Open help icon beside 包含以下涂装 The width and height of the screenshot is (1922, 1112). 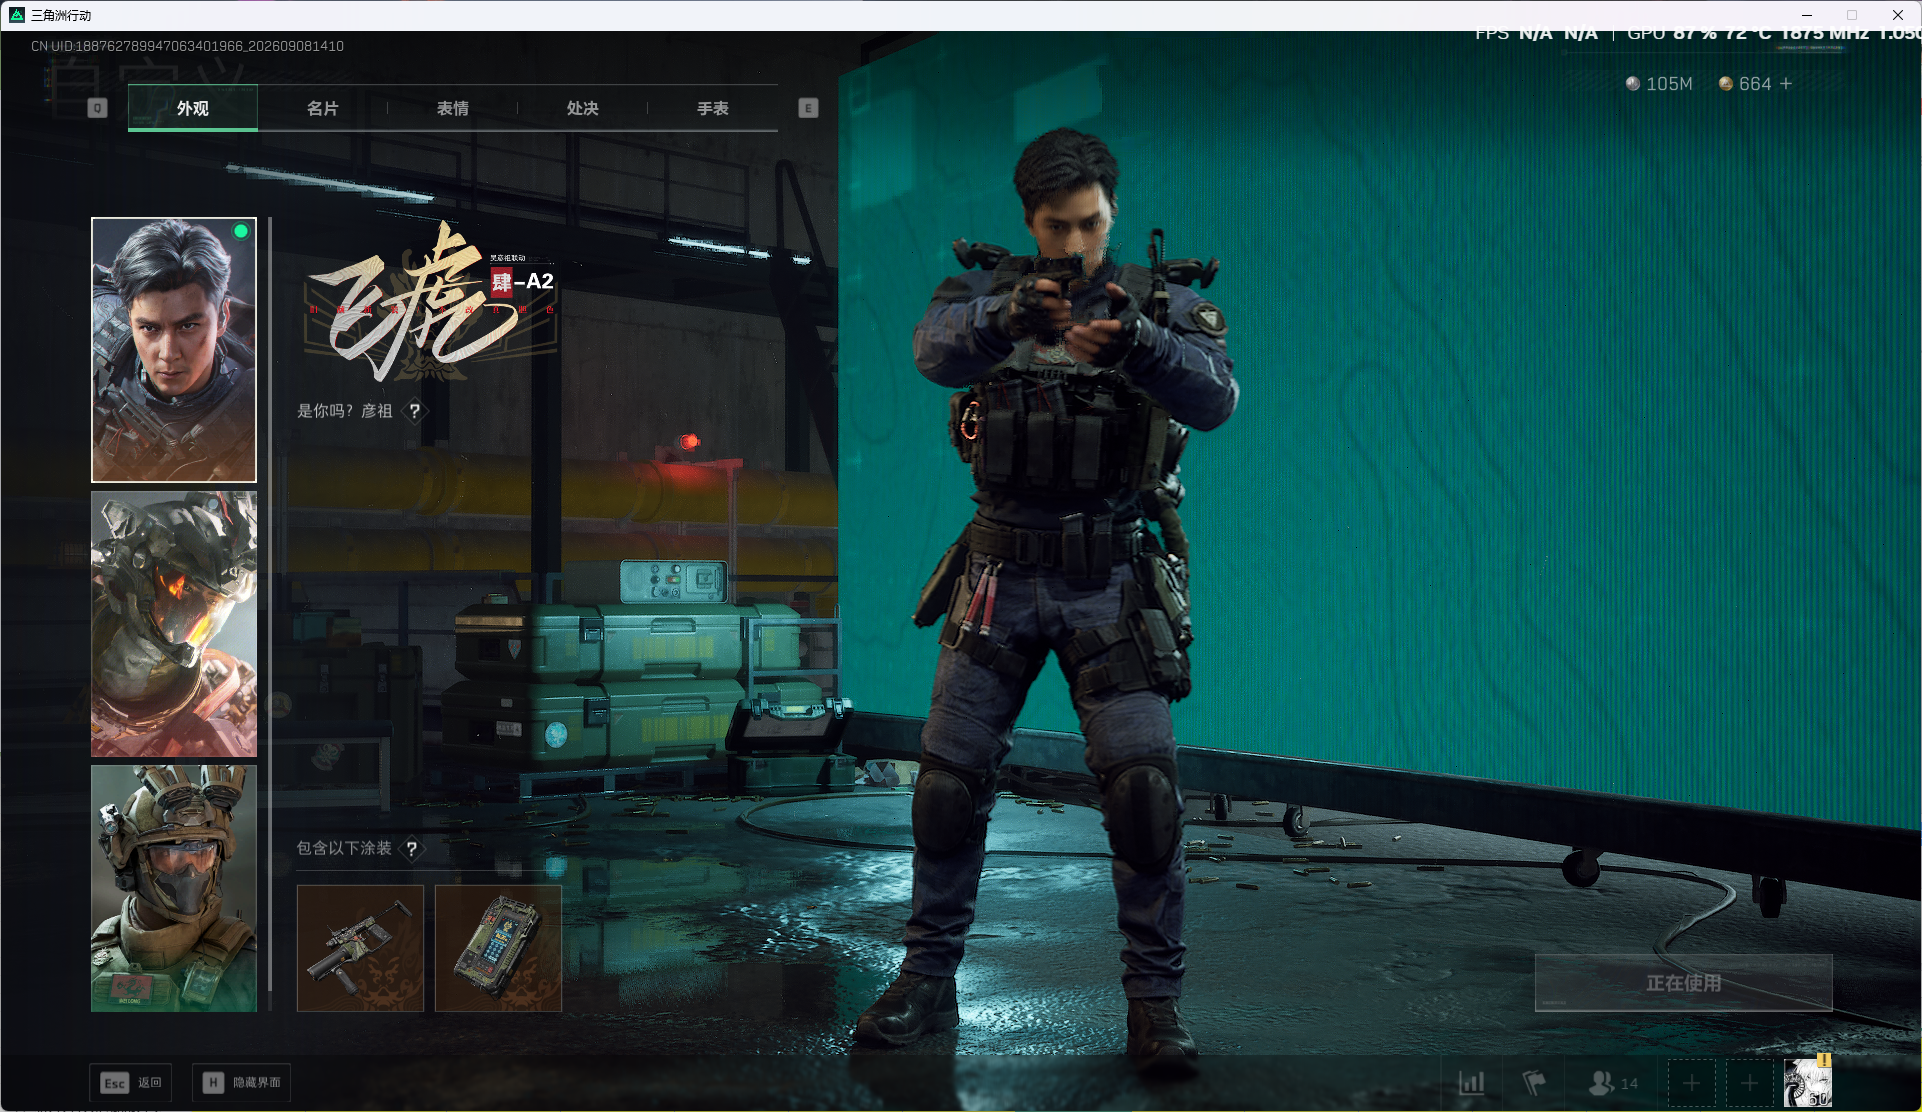tap(412, 849)
